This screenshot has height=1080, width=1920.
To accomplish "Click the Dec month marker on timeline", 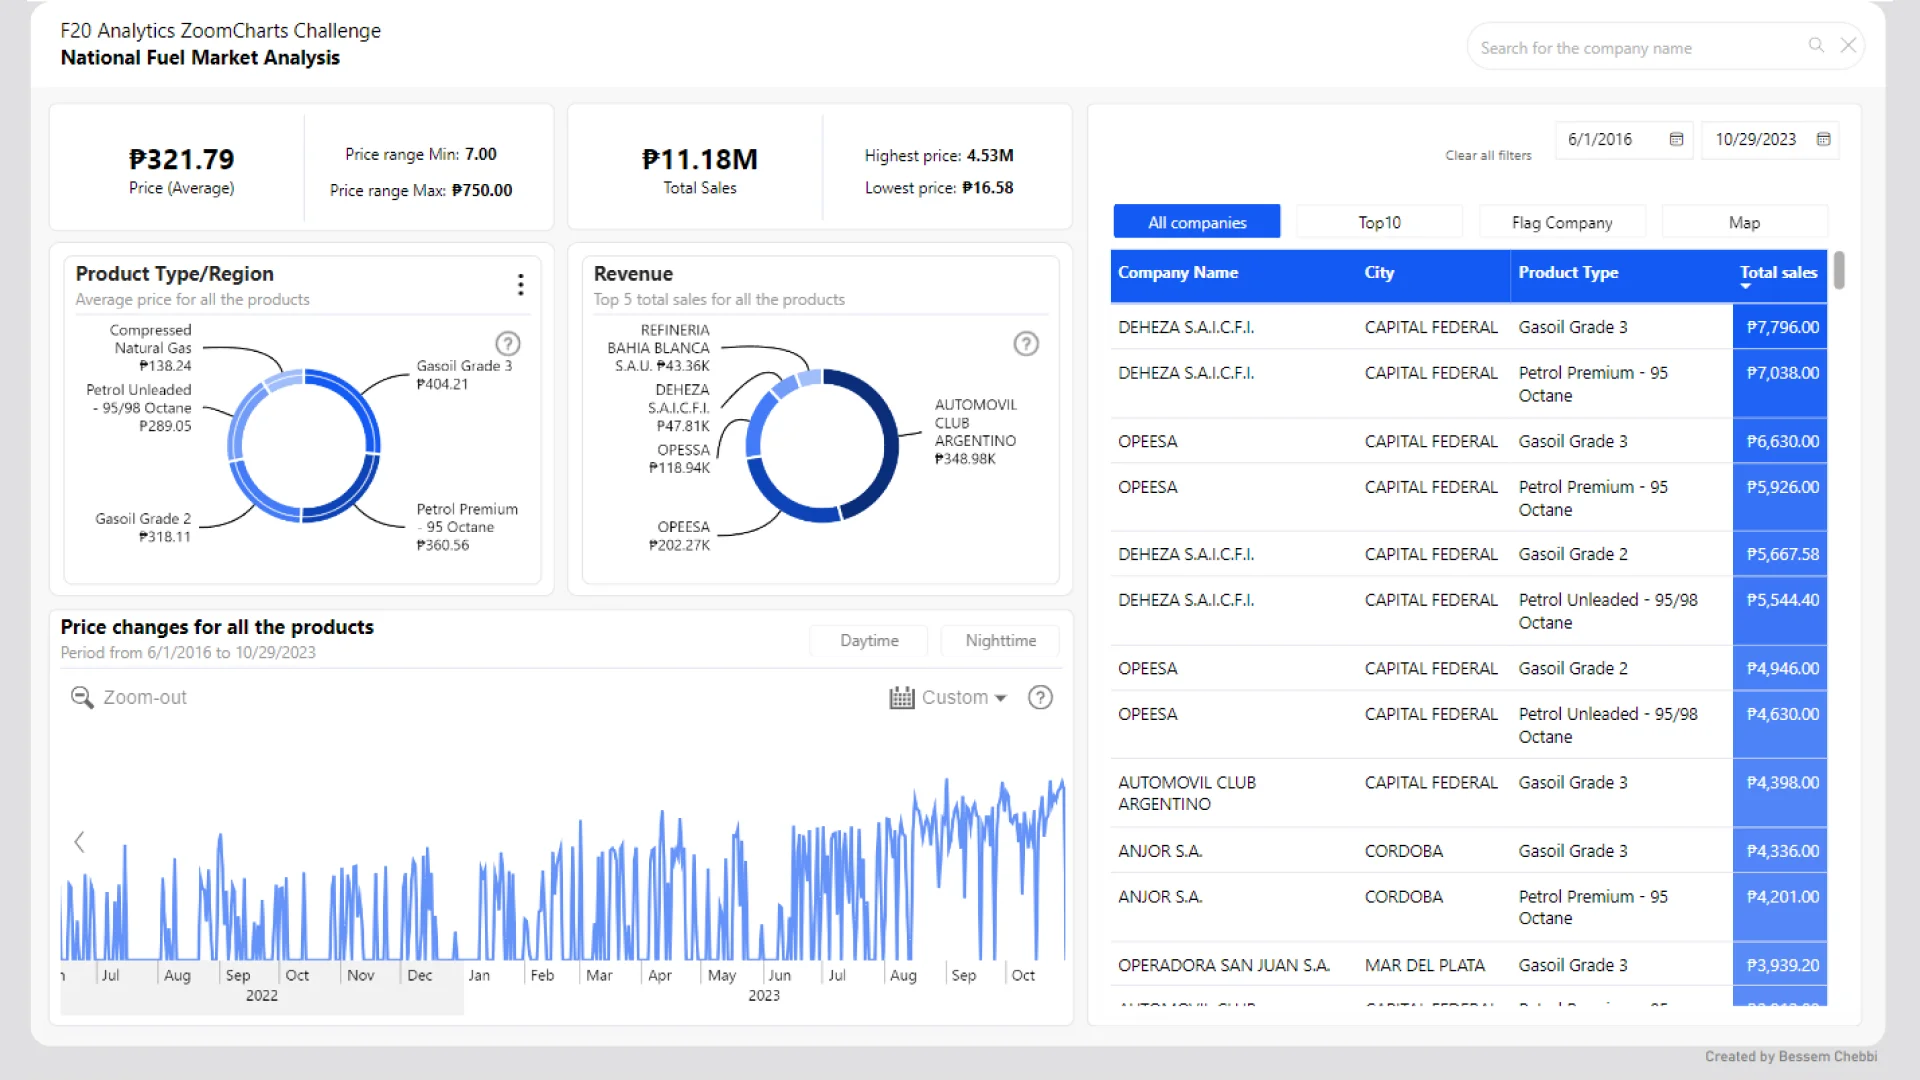I will pos(420,975).
